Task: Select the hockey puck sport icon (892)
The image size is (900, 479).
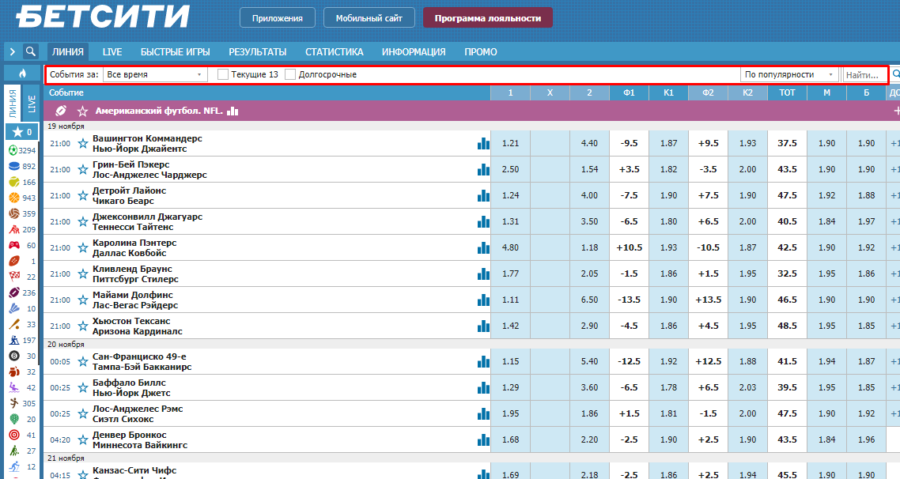Action: pos(12,166)
